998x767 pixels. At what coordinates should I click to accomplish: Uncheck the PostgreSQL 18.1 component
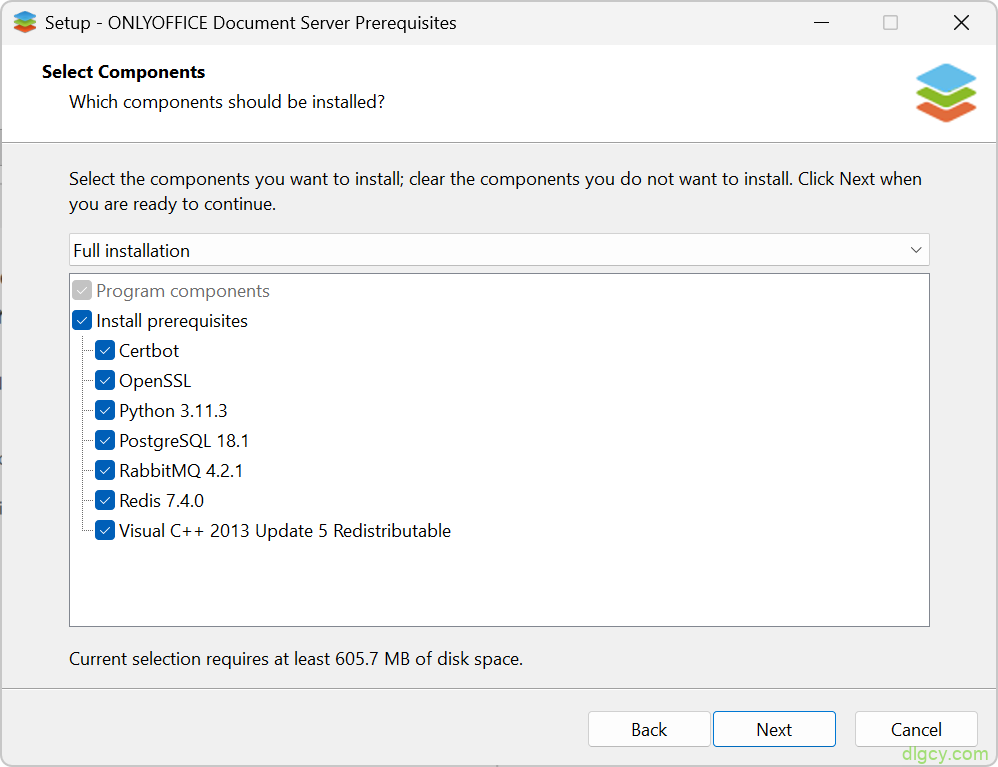point(105,440)
